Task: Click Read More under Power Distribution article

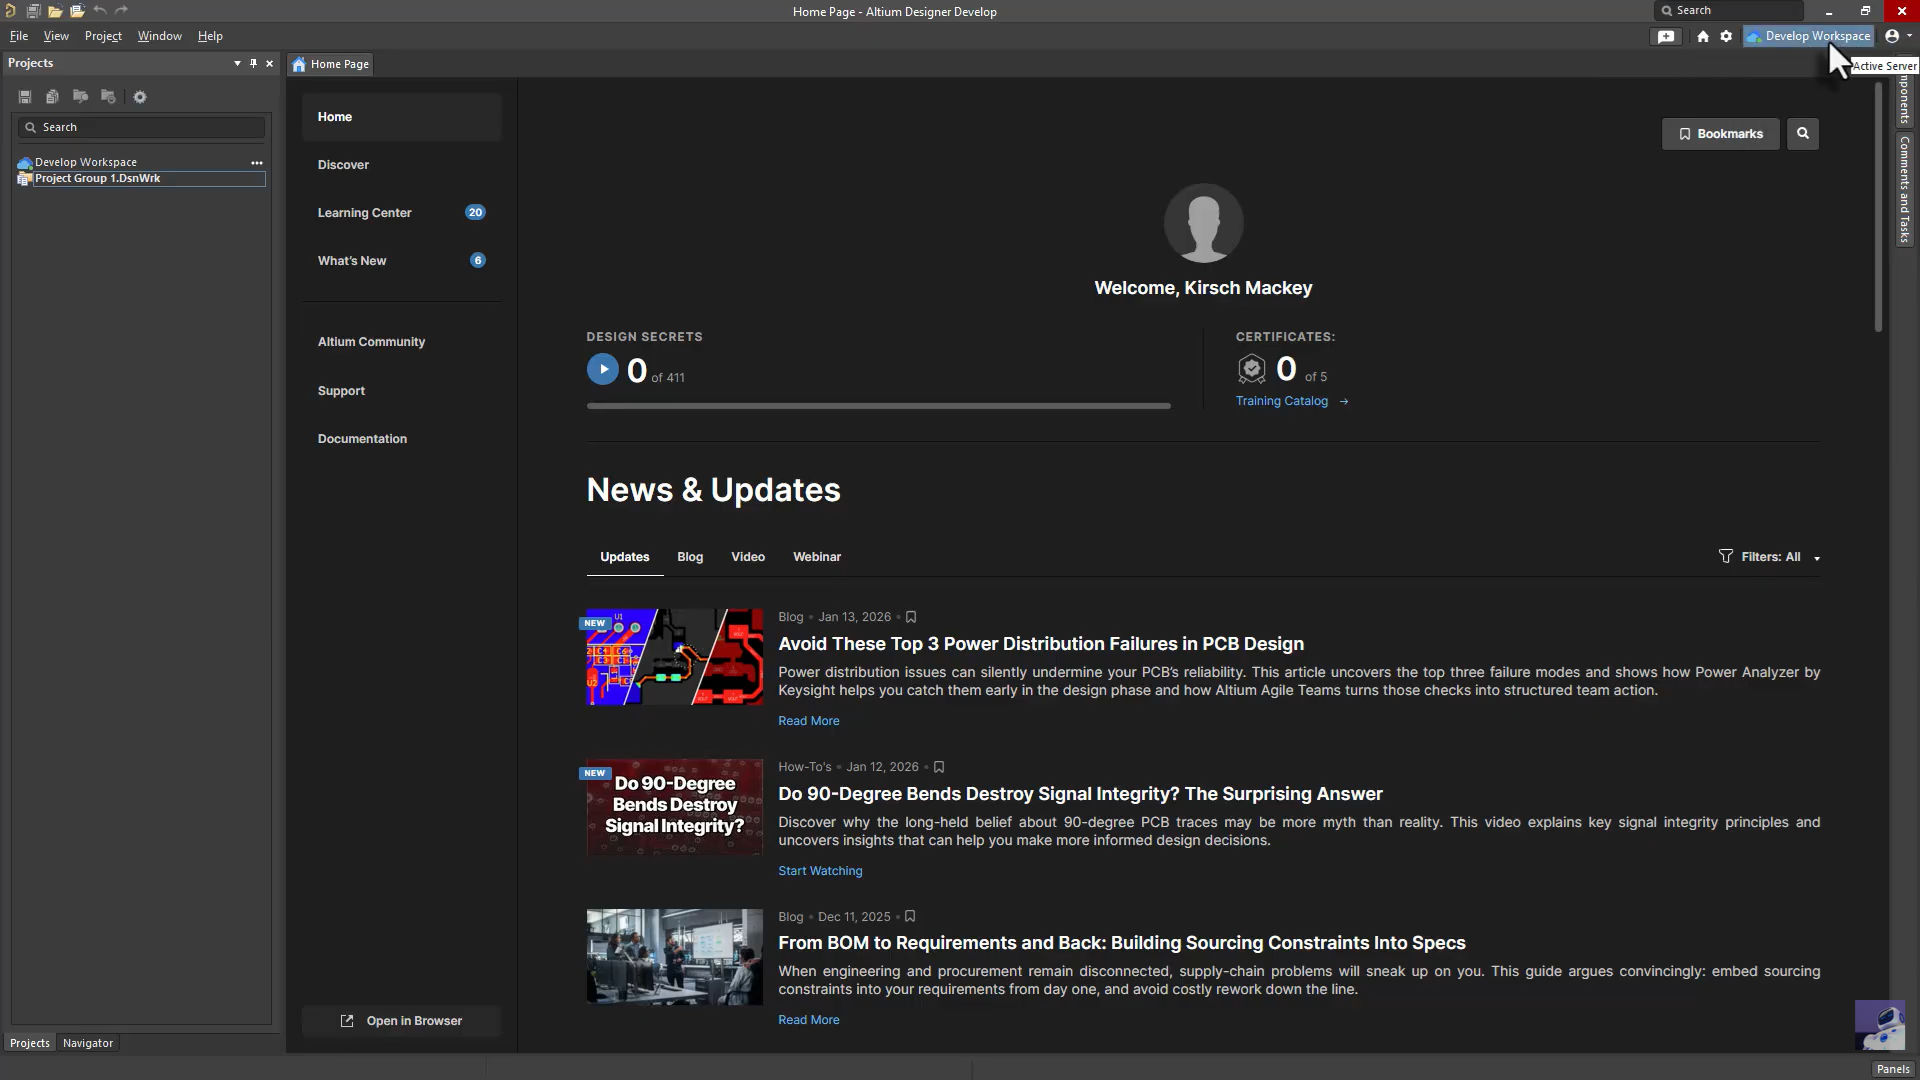Action: point(809,721)
